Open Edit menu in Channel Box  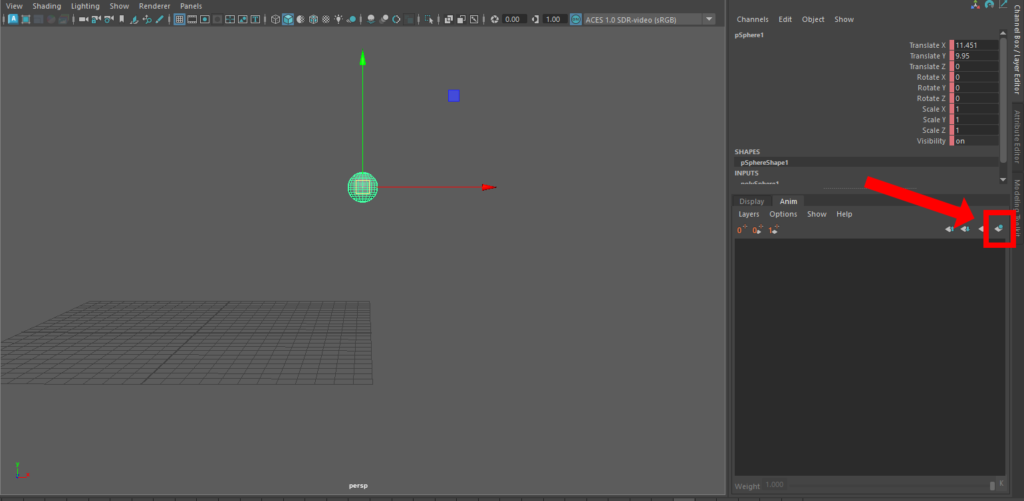785,20
